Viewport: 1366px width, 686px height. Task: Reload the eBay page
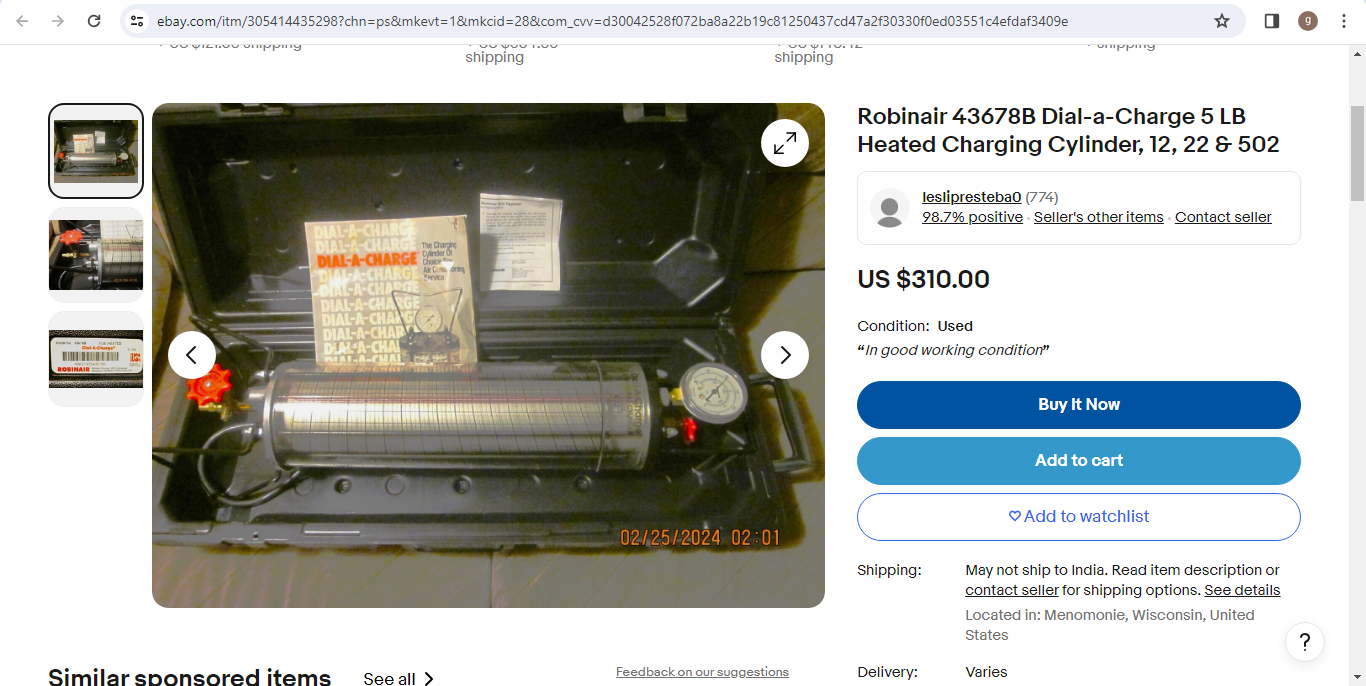pos(94,21)
